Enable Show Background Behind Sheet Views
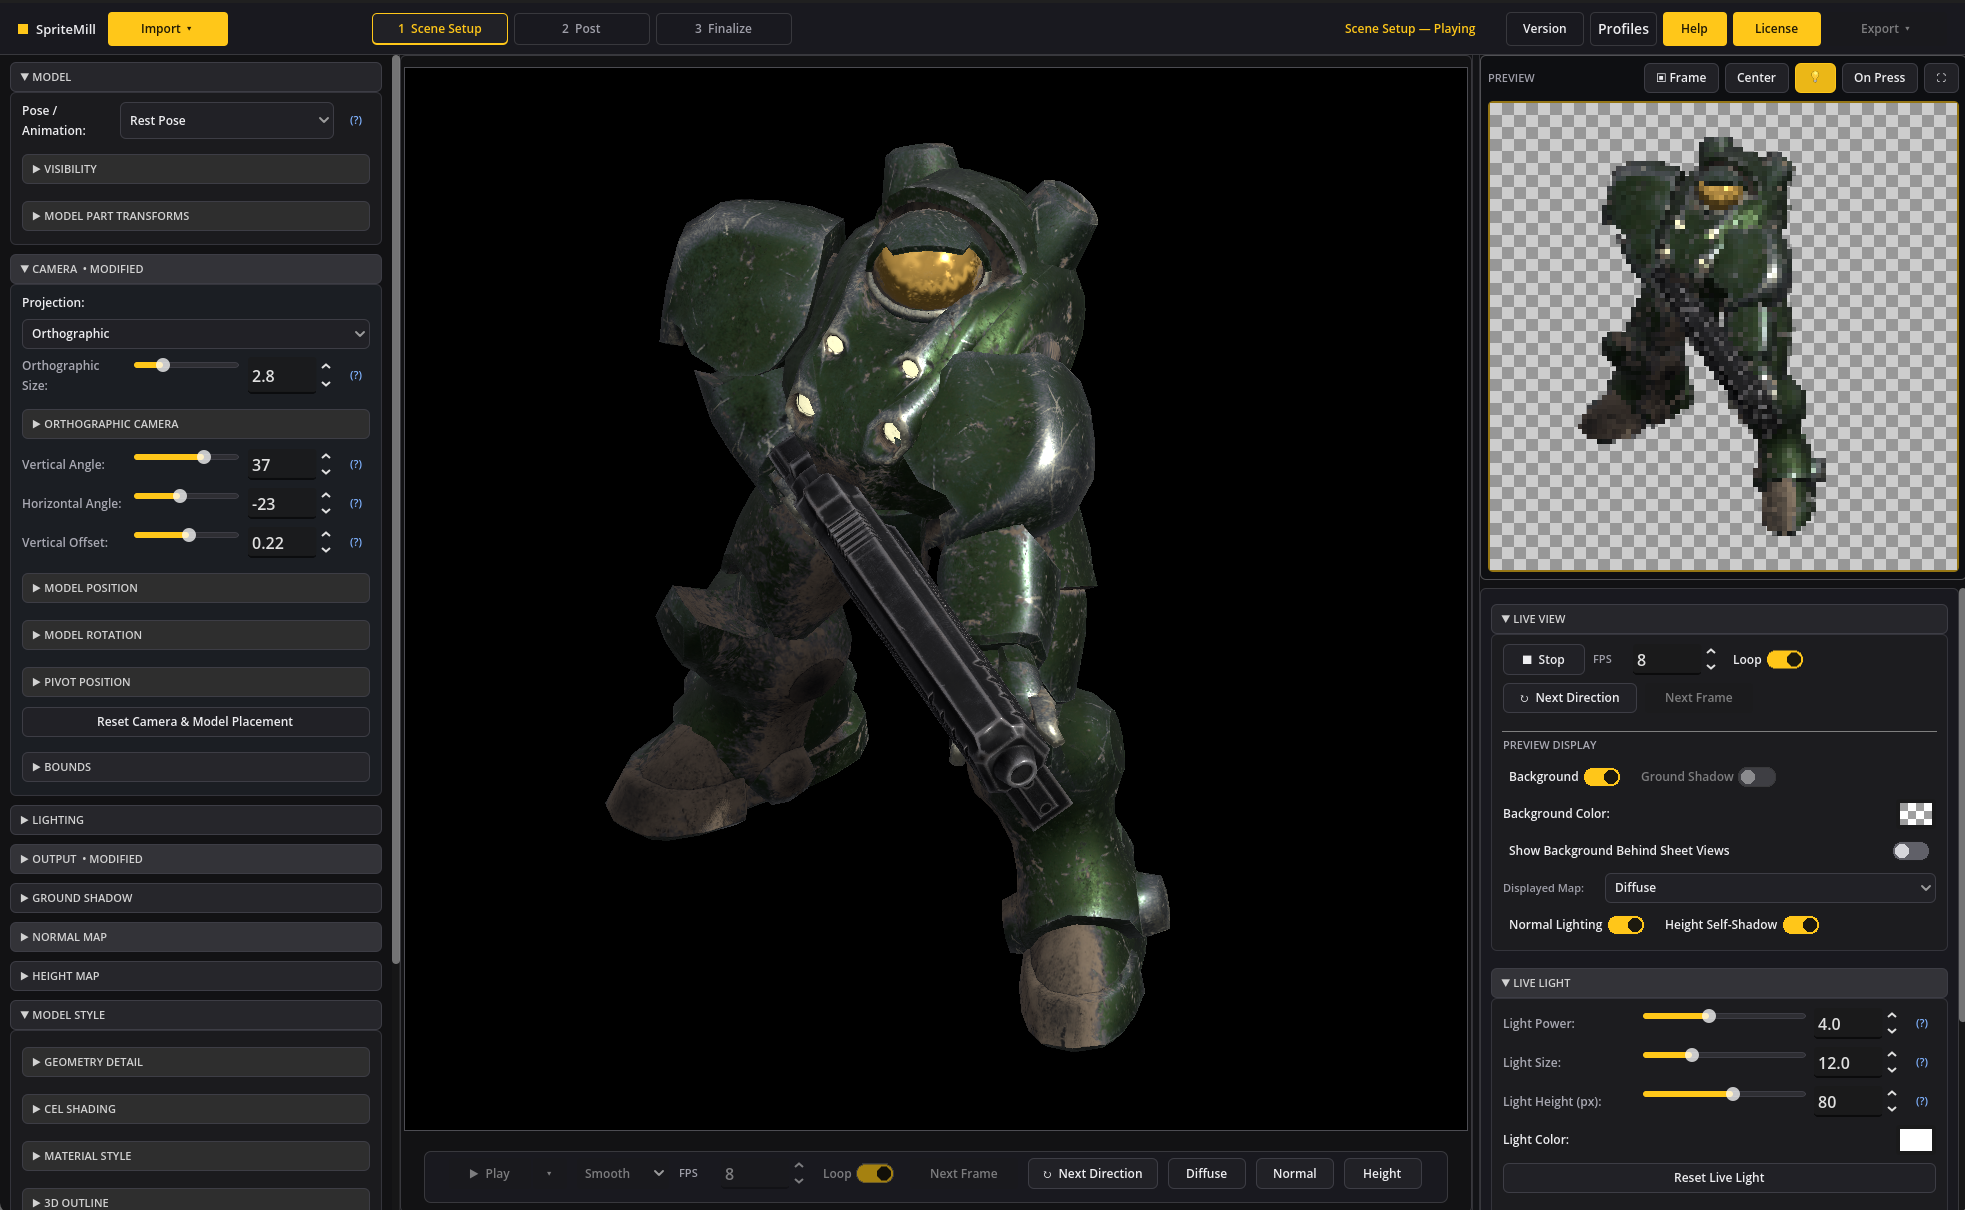The image size is (1965, 1210). (x=1911, y=851)
